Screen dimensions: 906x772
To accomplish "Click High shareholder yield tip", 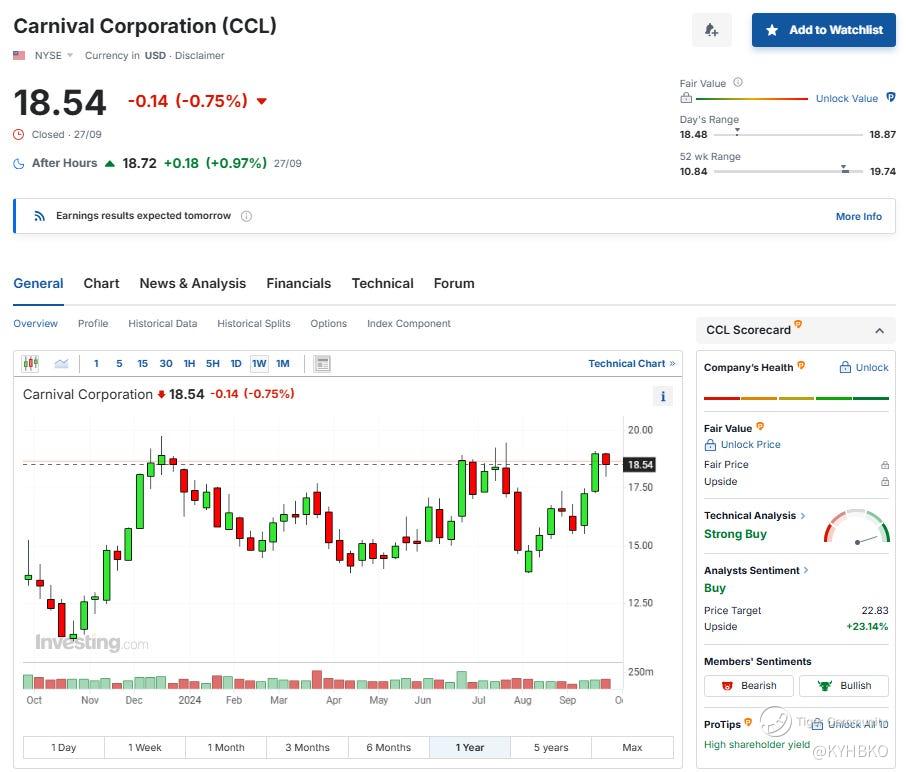I will coord(757,744).
